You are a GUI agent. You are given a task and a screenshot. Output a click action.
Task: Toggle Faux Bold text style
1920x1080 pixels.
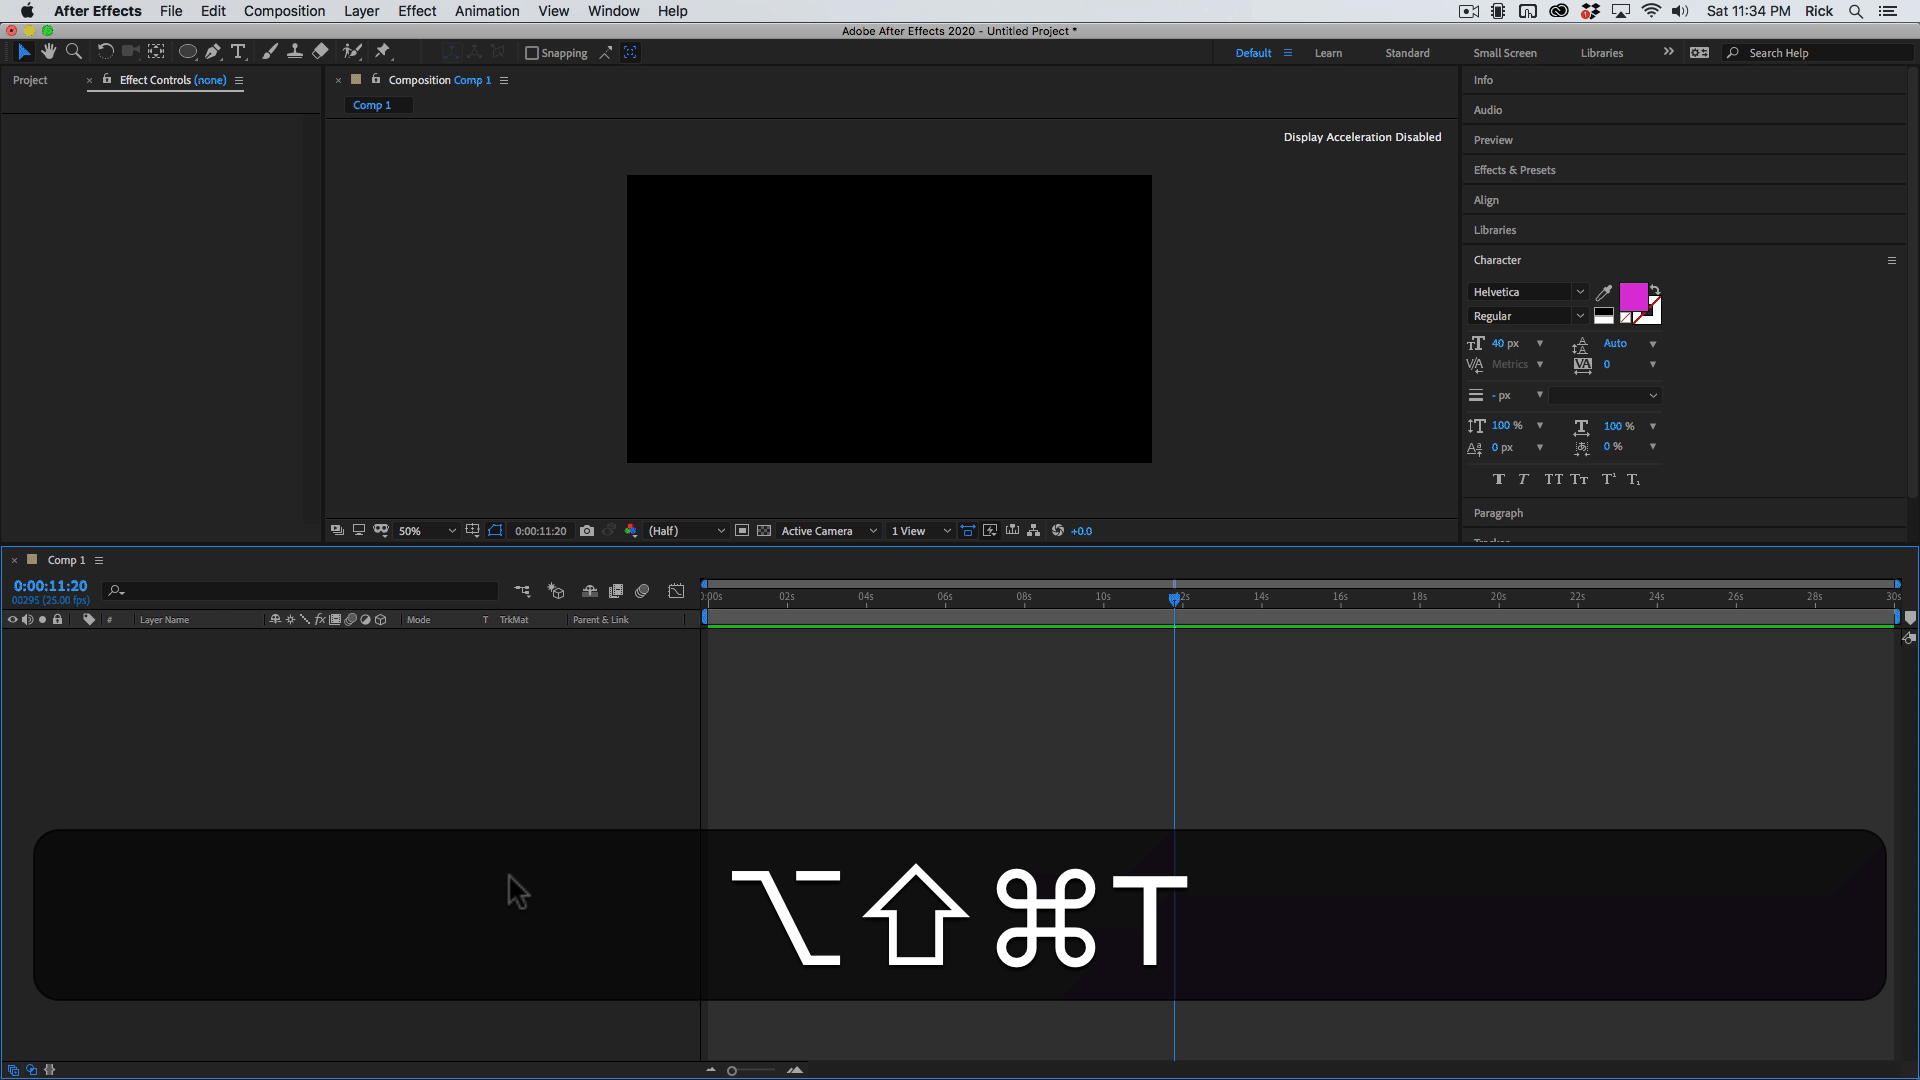point(1498,479)
